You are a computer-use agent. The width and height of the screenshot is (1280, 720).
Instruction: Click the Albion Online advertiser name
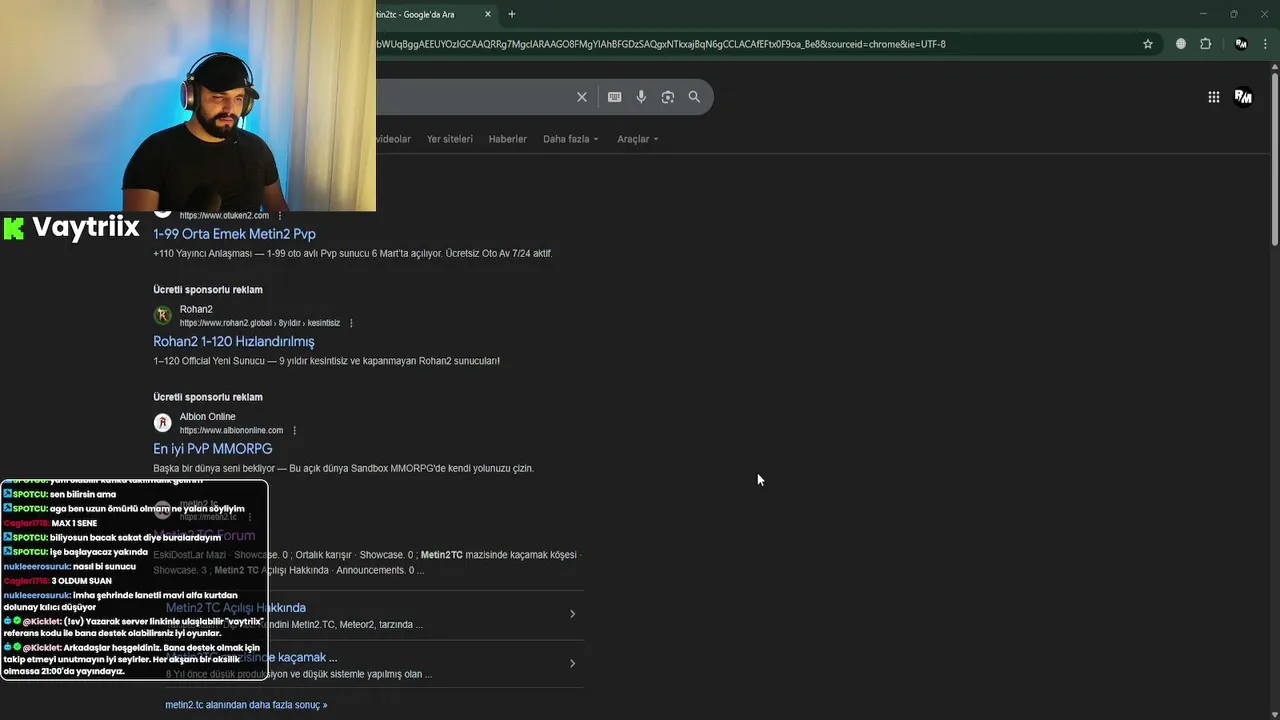coord(207,417)
